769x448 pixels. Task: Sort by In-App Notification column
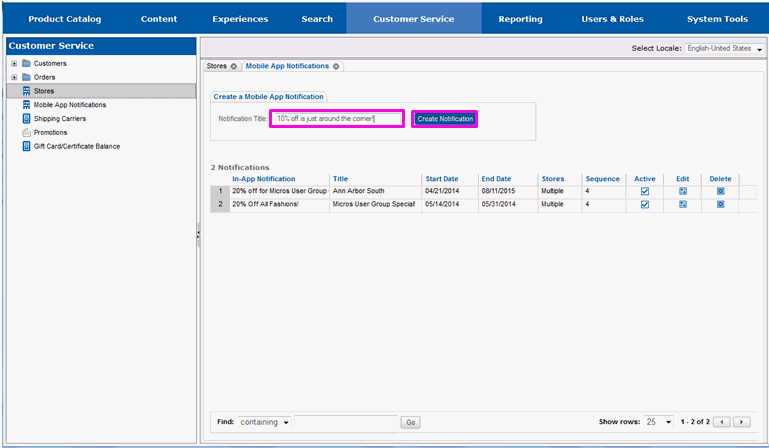pos(263,179)
